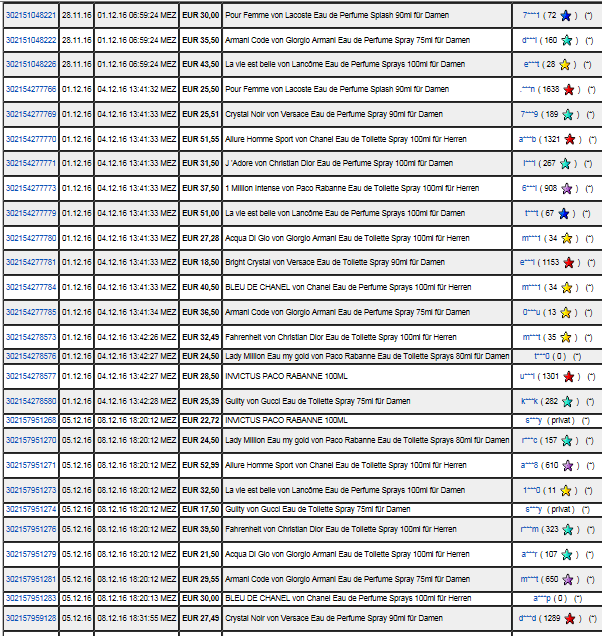The image size is (602, 636).
Task: Click the teal star beside feedback score 107
Action: coord(567,555)
